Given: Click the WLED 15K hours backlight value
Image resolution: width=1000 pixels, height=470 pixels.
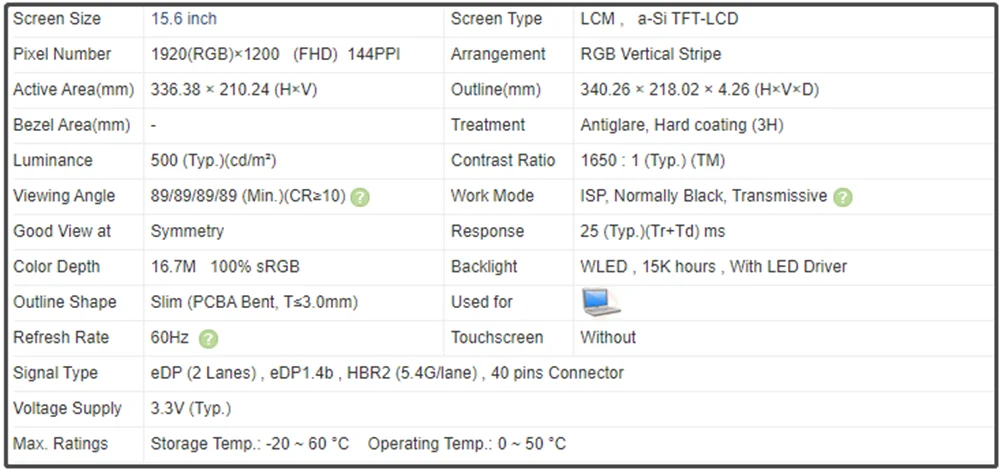Looking at the screenshot, I should [x=713, y=267].
